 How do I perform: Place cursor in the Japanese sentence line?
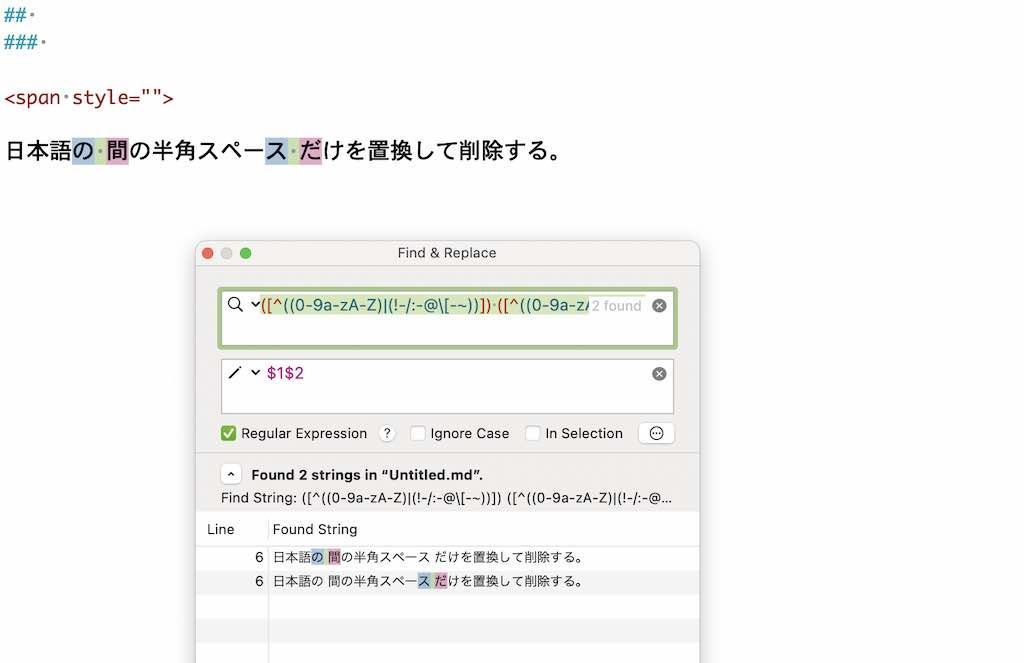[x=283, y=151]
